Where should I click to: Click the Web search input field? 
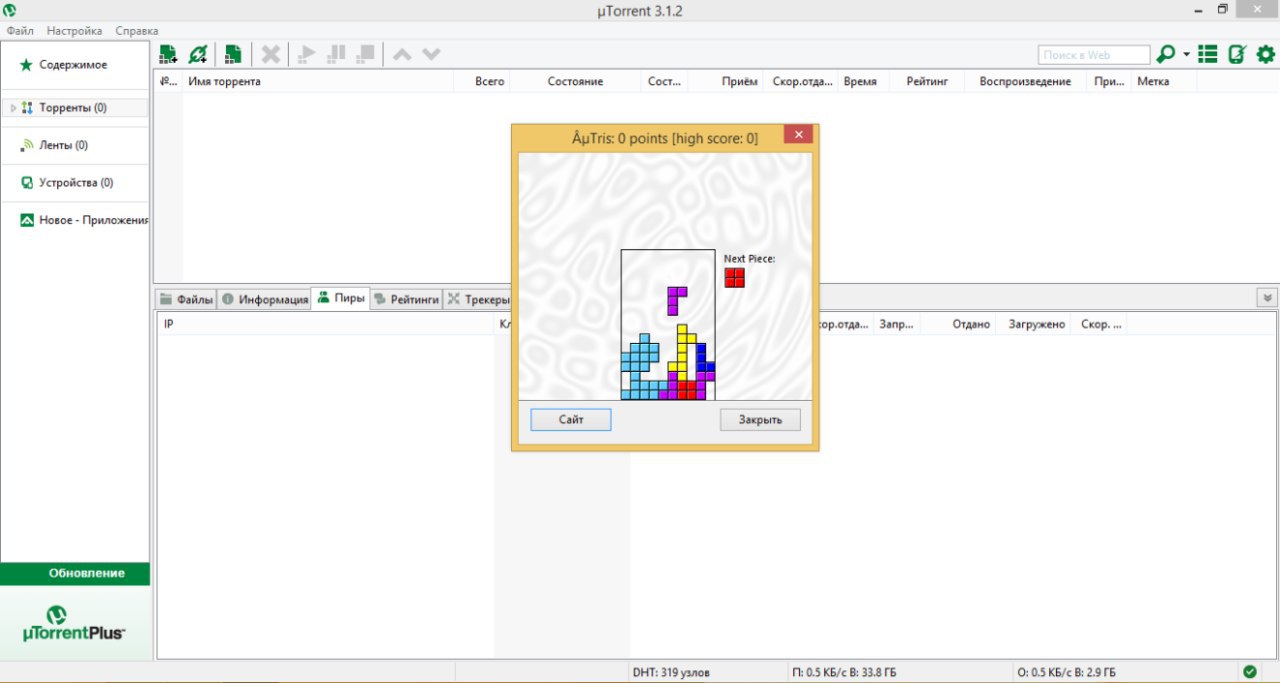(x=1094, y=55)
